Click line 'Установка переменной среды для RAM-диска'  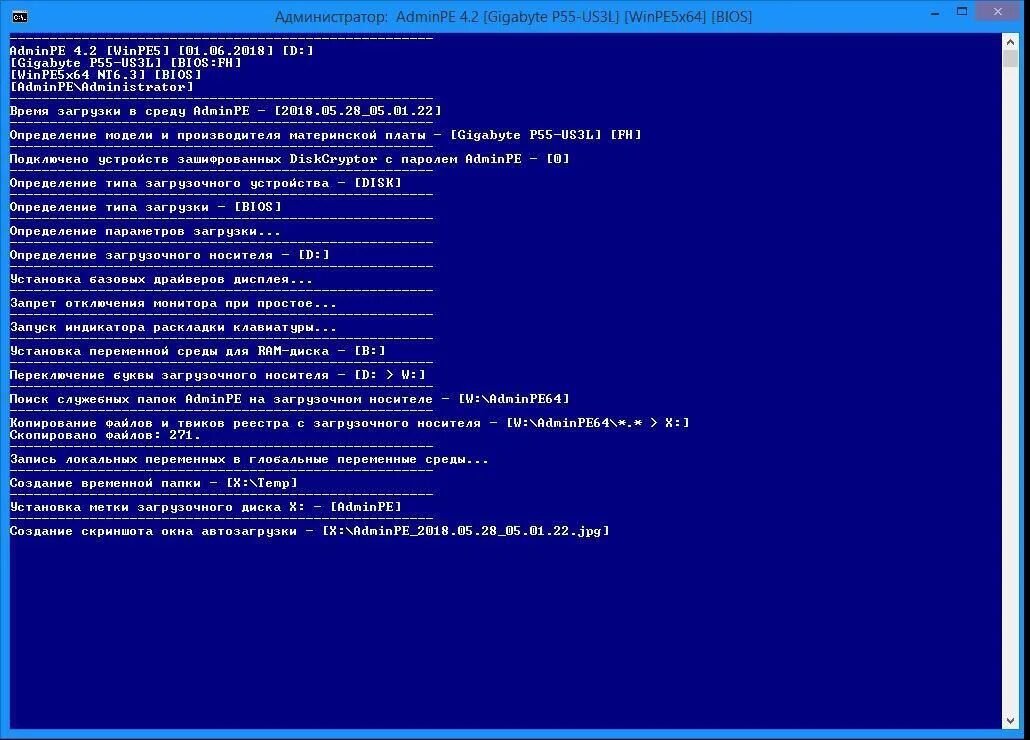pos(197,351)
